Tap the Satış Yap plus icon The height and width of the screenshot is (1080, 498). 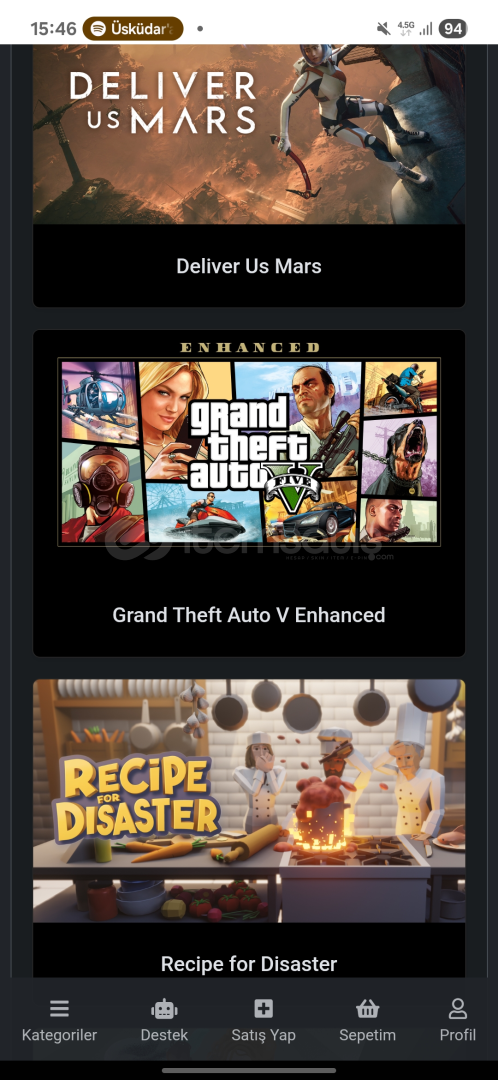(x=263, y=1009)
